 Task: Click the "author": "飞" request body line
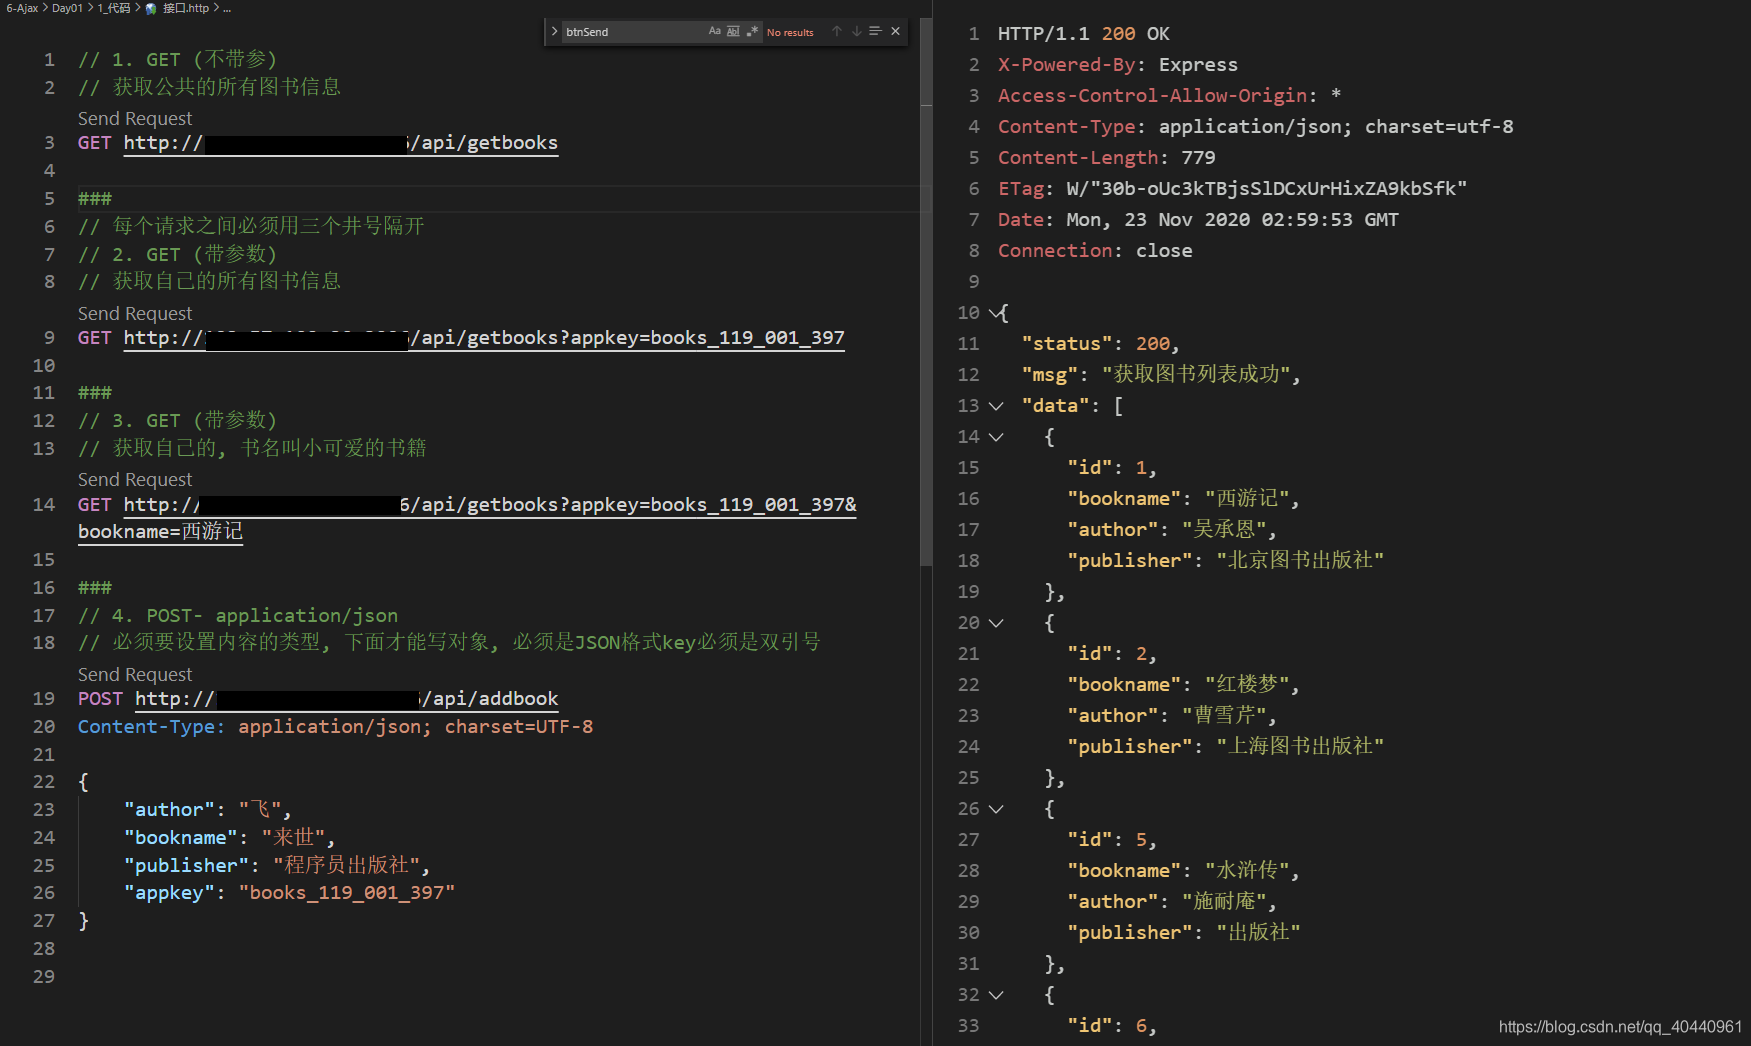[x=207, y=810]
